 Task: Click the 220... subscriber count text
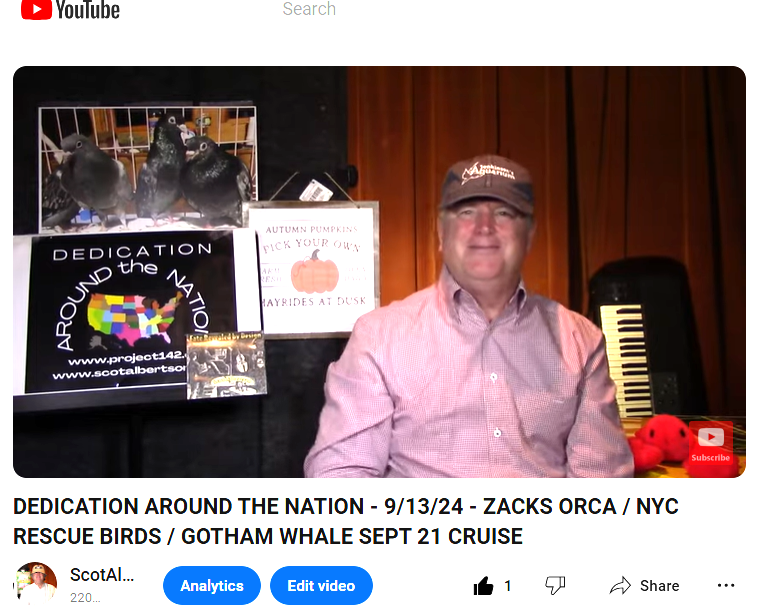85,598
